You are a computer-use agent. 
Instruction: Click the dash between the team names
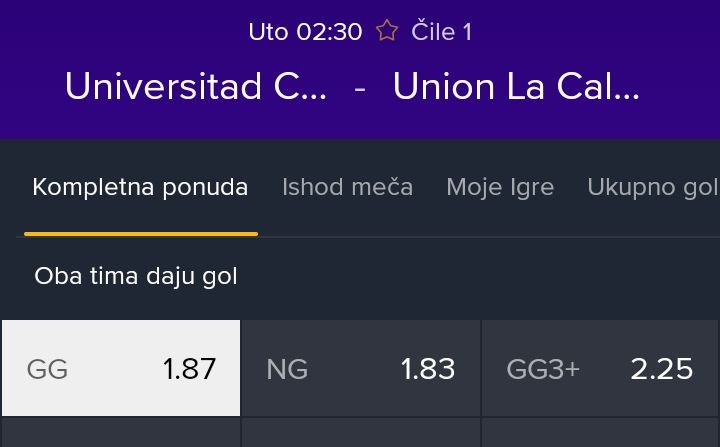(360, 87)
